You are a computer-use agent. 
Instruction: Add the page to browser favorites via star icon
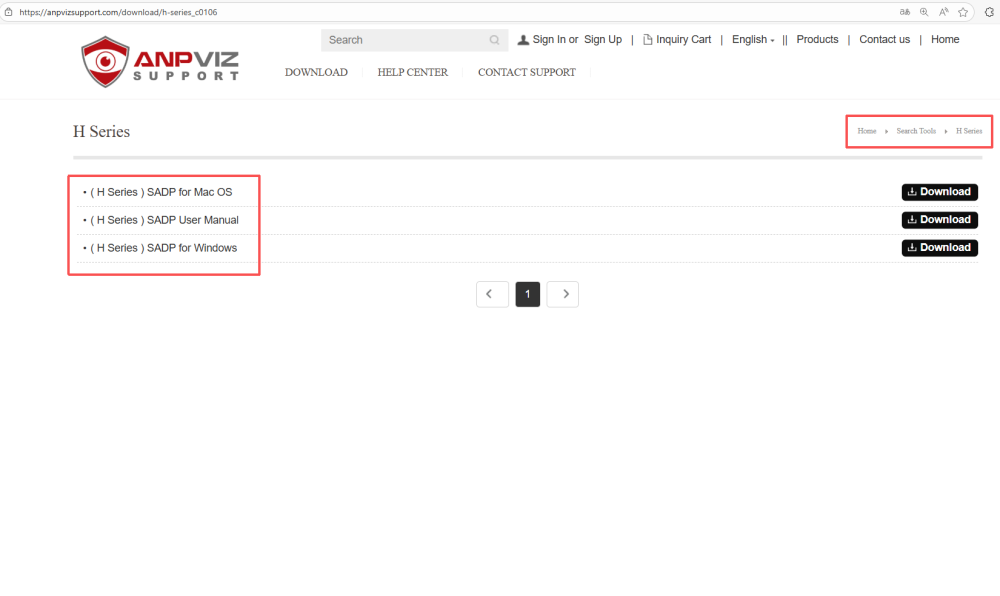(962, 12)
